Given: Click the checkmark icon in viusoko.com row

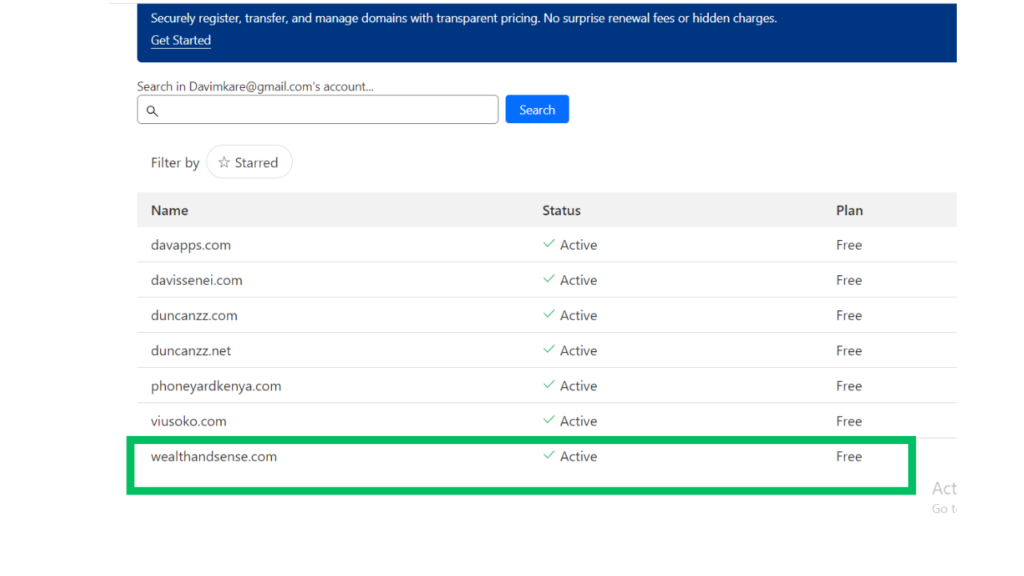Looking at the screenshot, I should (x=549, y=420).
